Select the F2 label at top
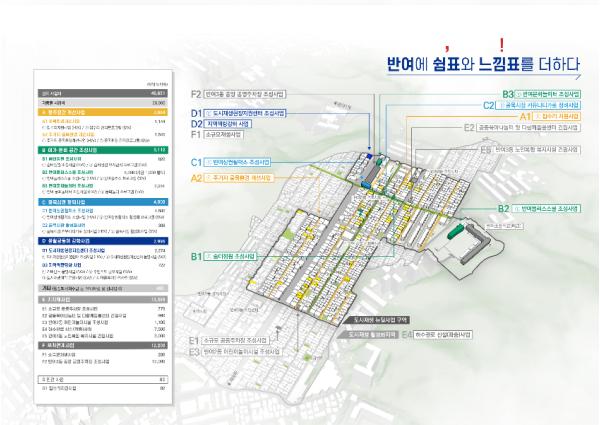Image resolution: width=600 pixels, height=425 pixels. pos(197,92)
